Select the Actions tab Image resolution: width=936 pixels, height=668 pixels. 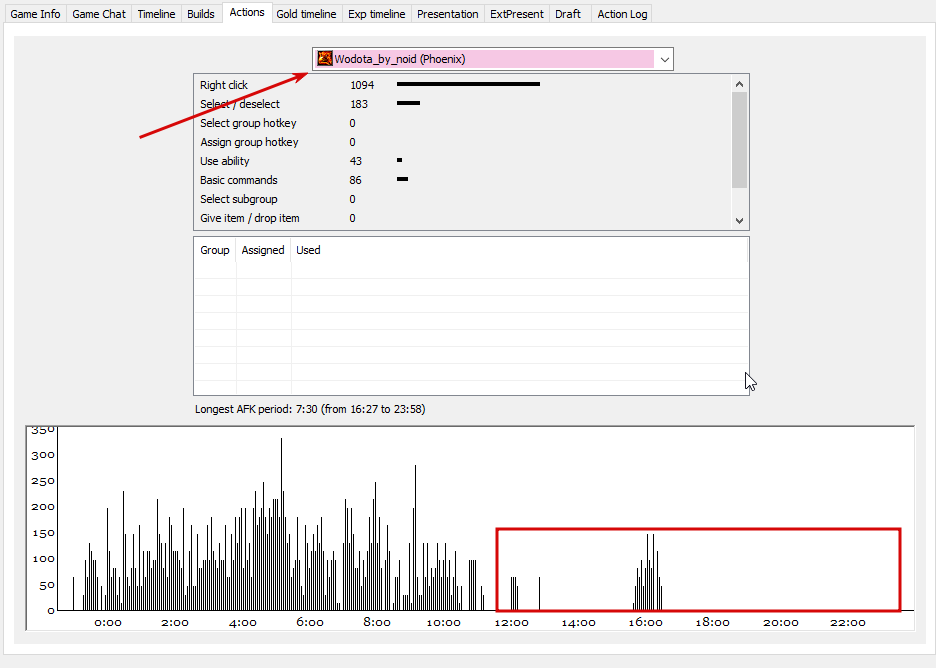(247, 12)
